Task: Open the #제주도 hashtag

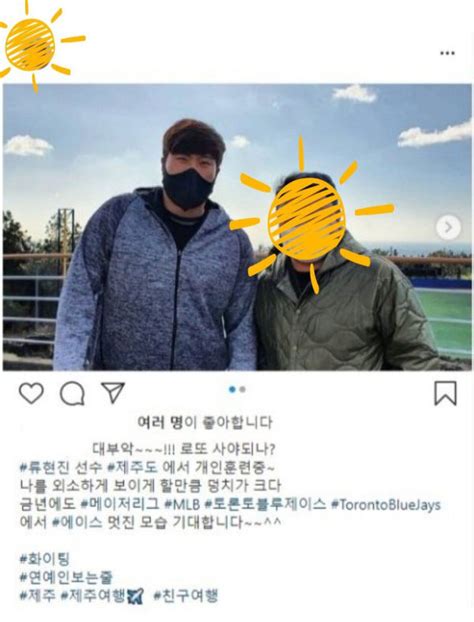Action: point(132,467)
